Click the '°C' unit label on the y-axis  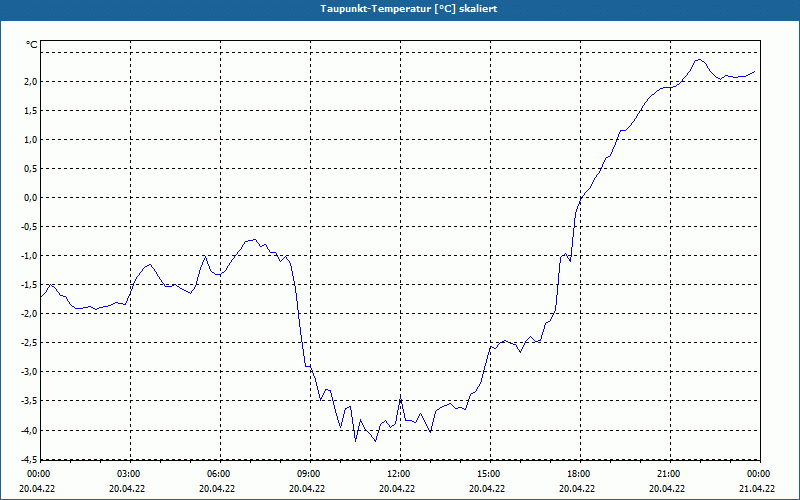tap(32, 45)
